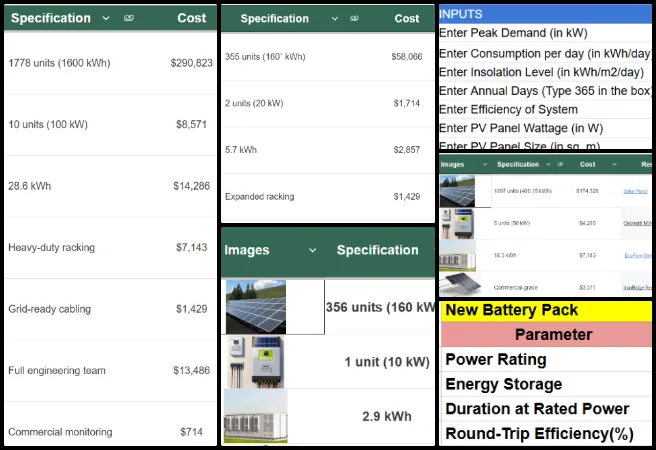Select the INPUTS header bar
Viewport: 656px width, 450px height.
[545, 14]
